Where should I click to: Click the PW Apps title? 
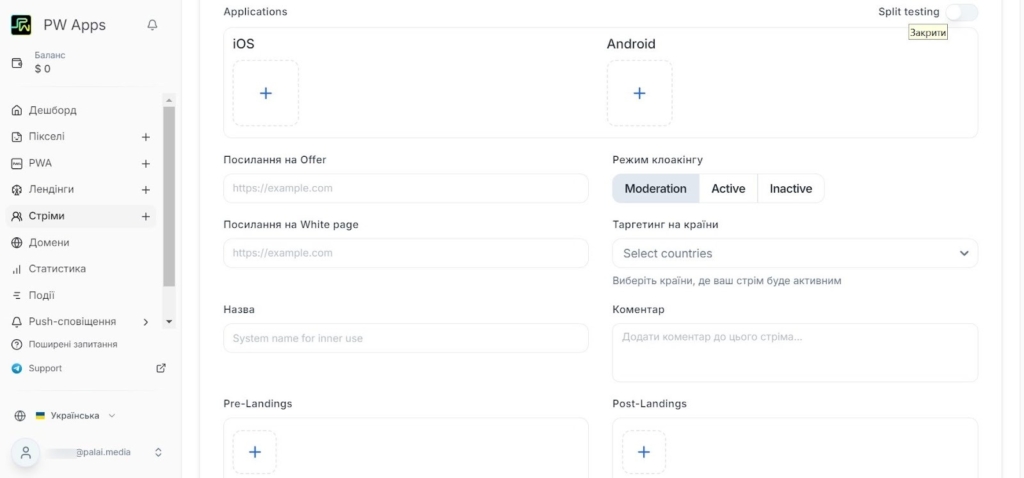tap(74, 25)
